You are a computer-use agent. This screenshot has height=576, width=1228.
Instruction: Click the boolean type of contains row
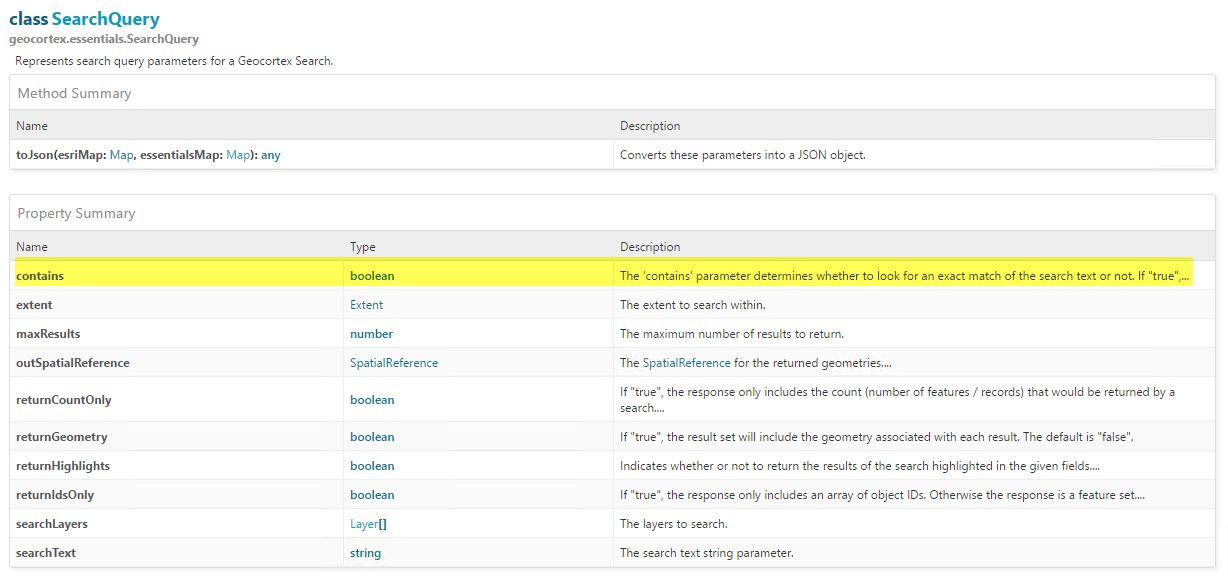(x=372, y=275)
